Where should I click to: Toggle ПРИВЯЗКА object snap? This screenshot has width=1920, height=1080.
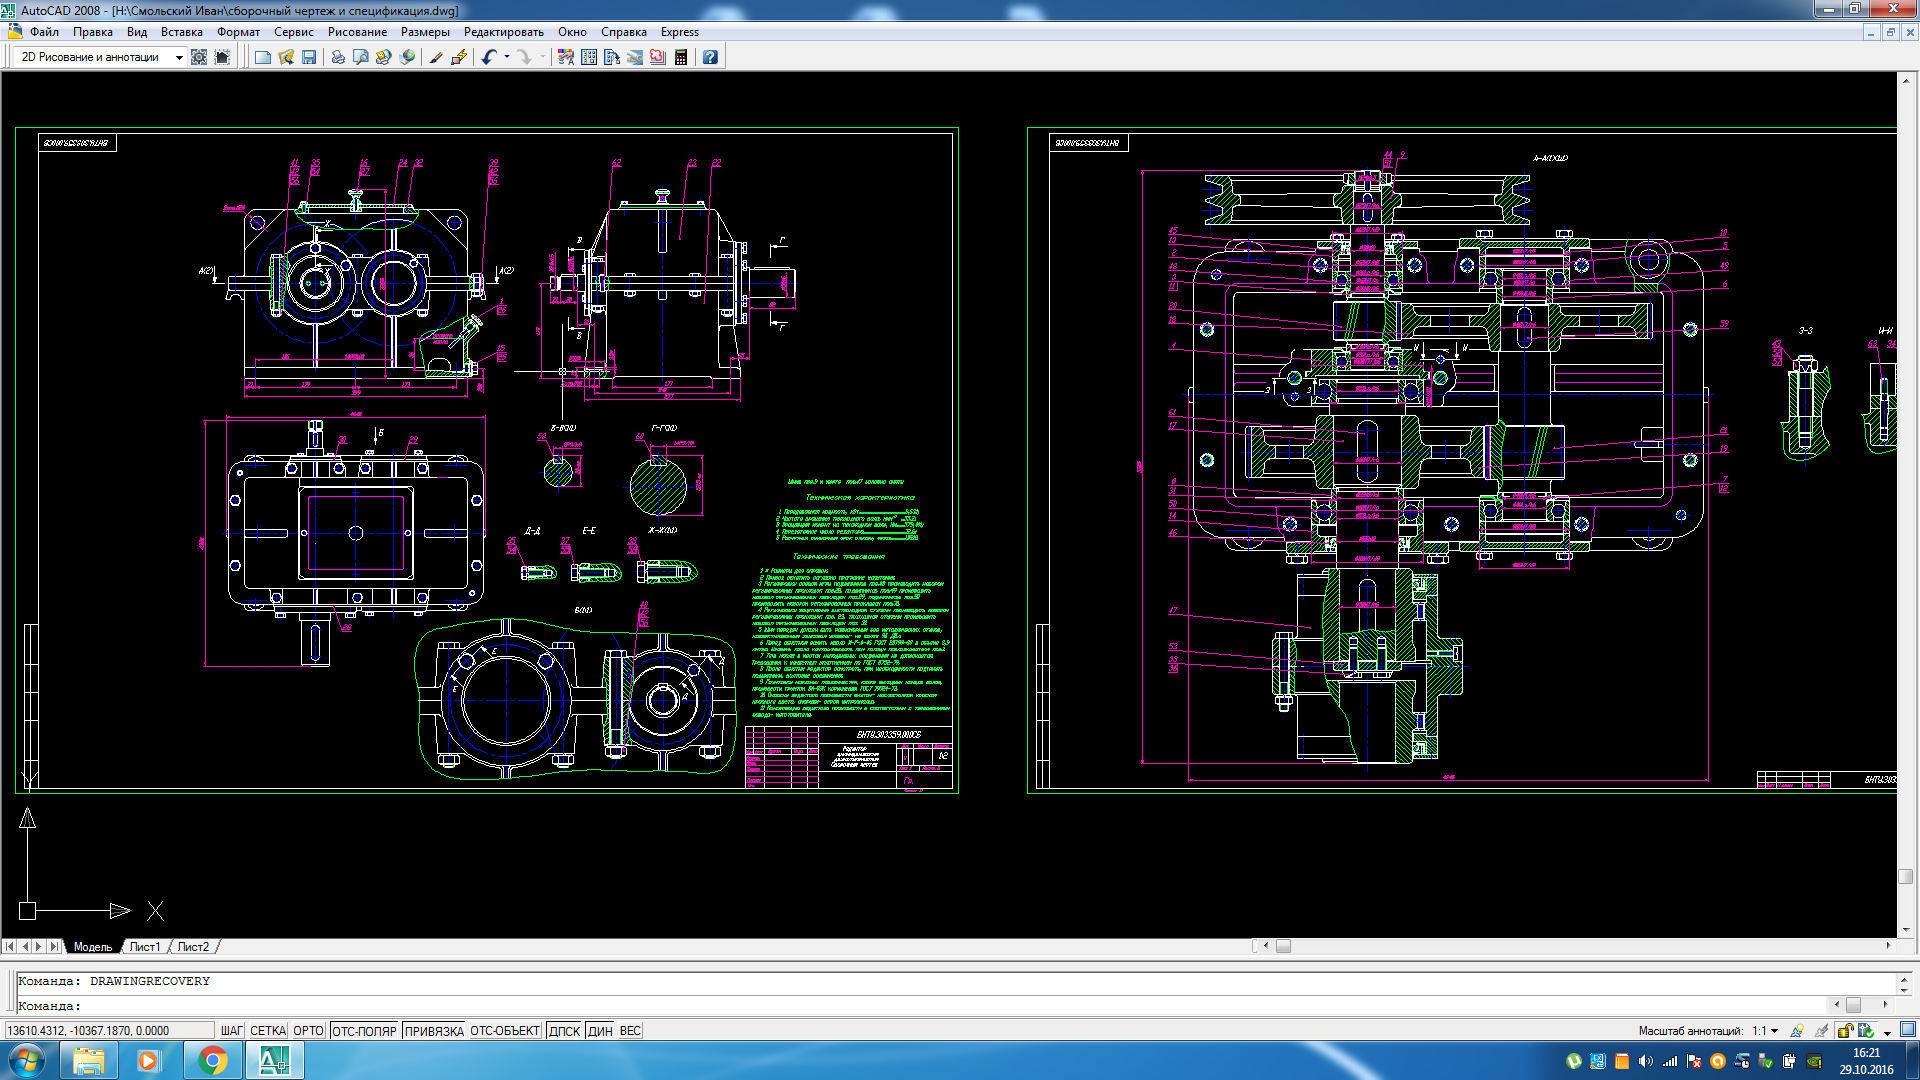[x=434, y=1031]
